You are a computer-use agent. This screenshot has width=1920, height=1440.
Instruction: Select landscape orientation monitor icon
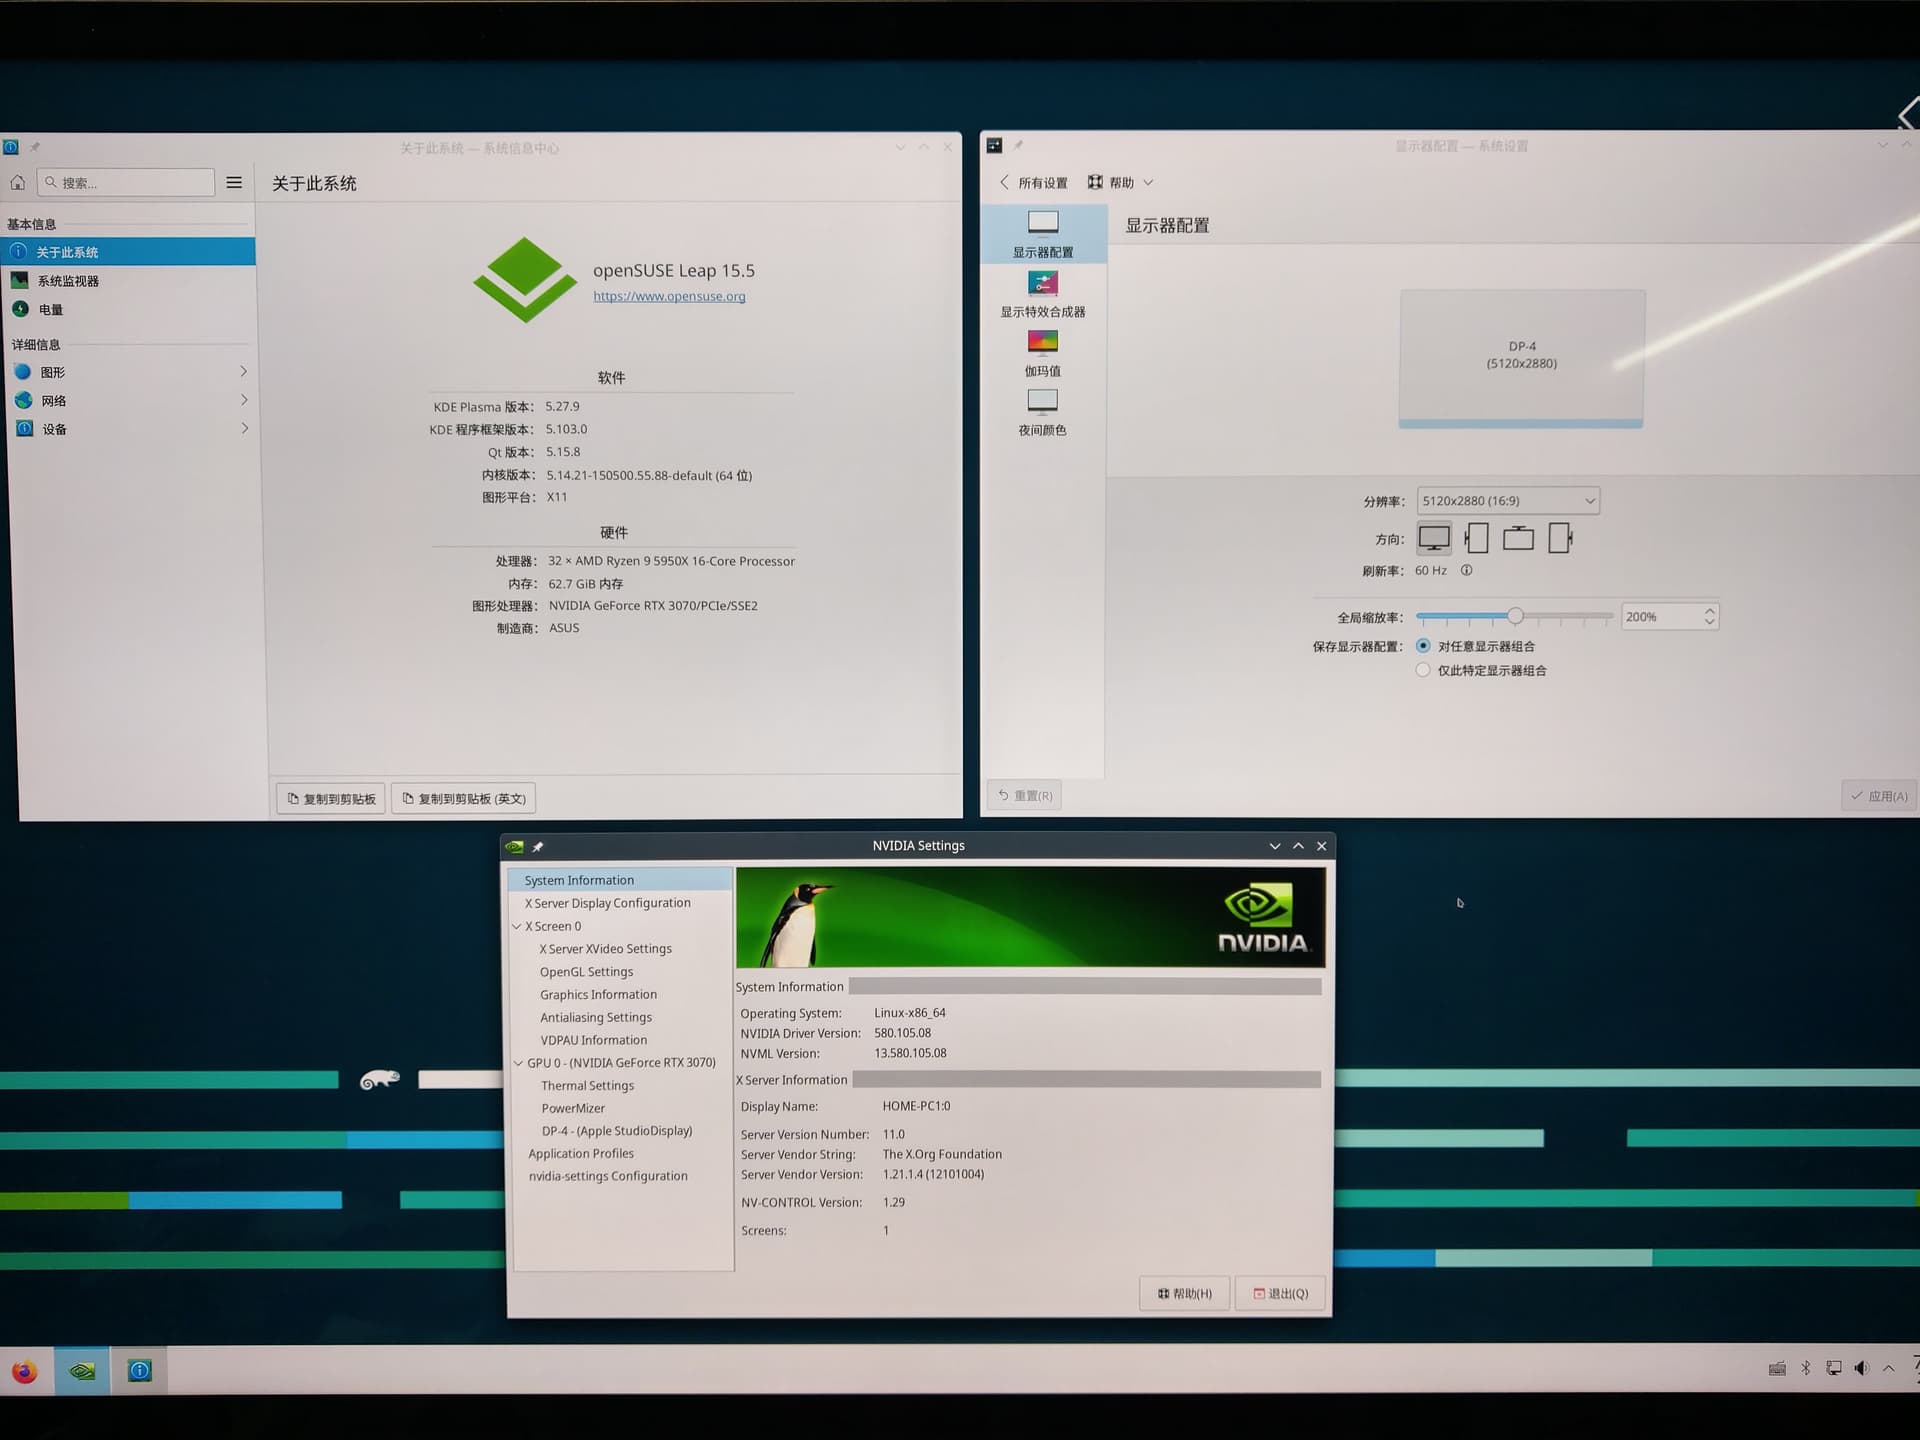click(1434, 538)
